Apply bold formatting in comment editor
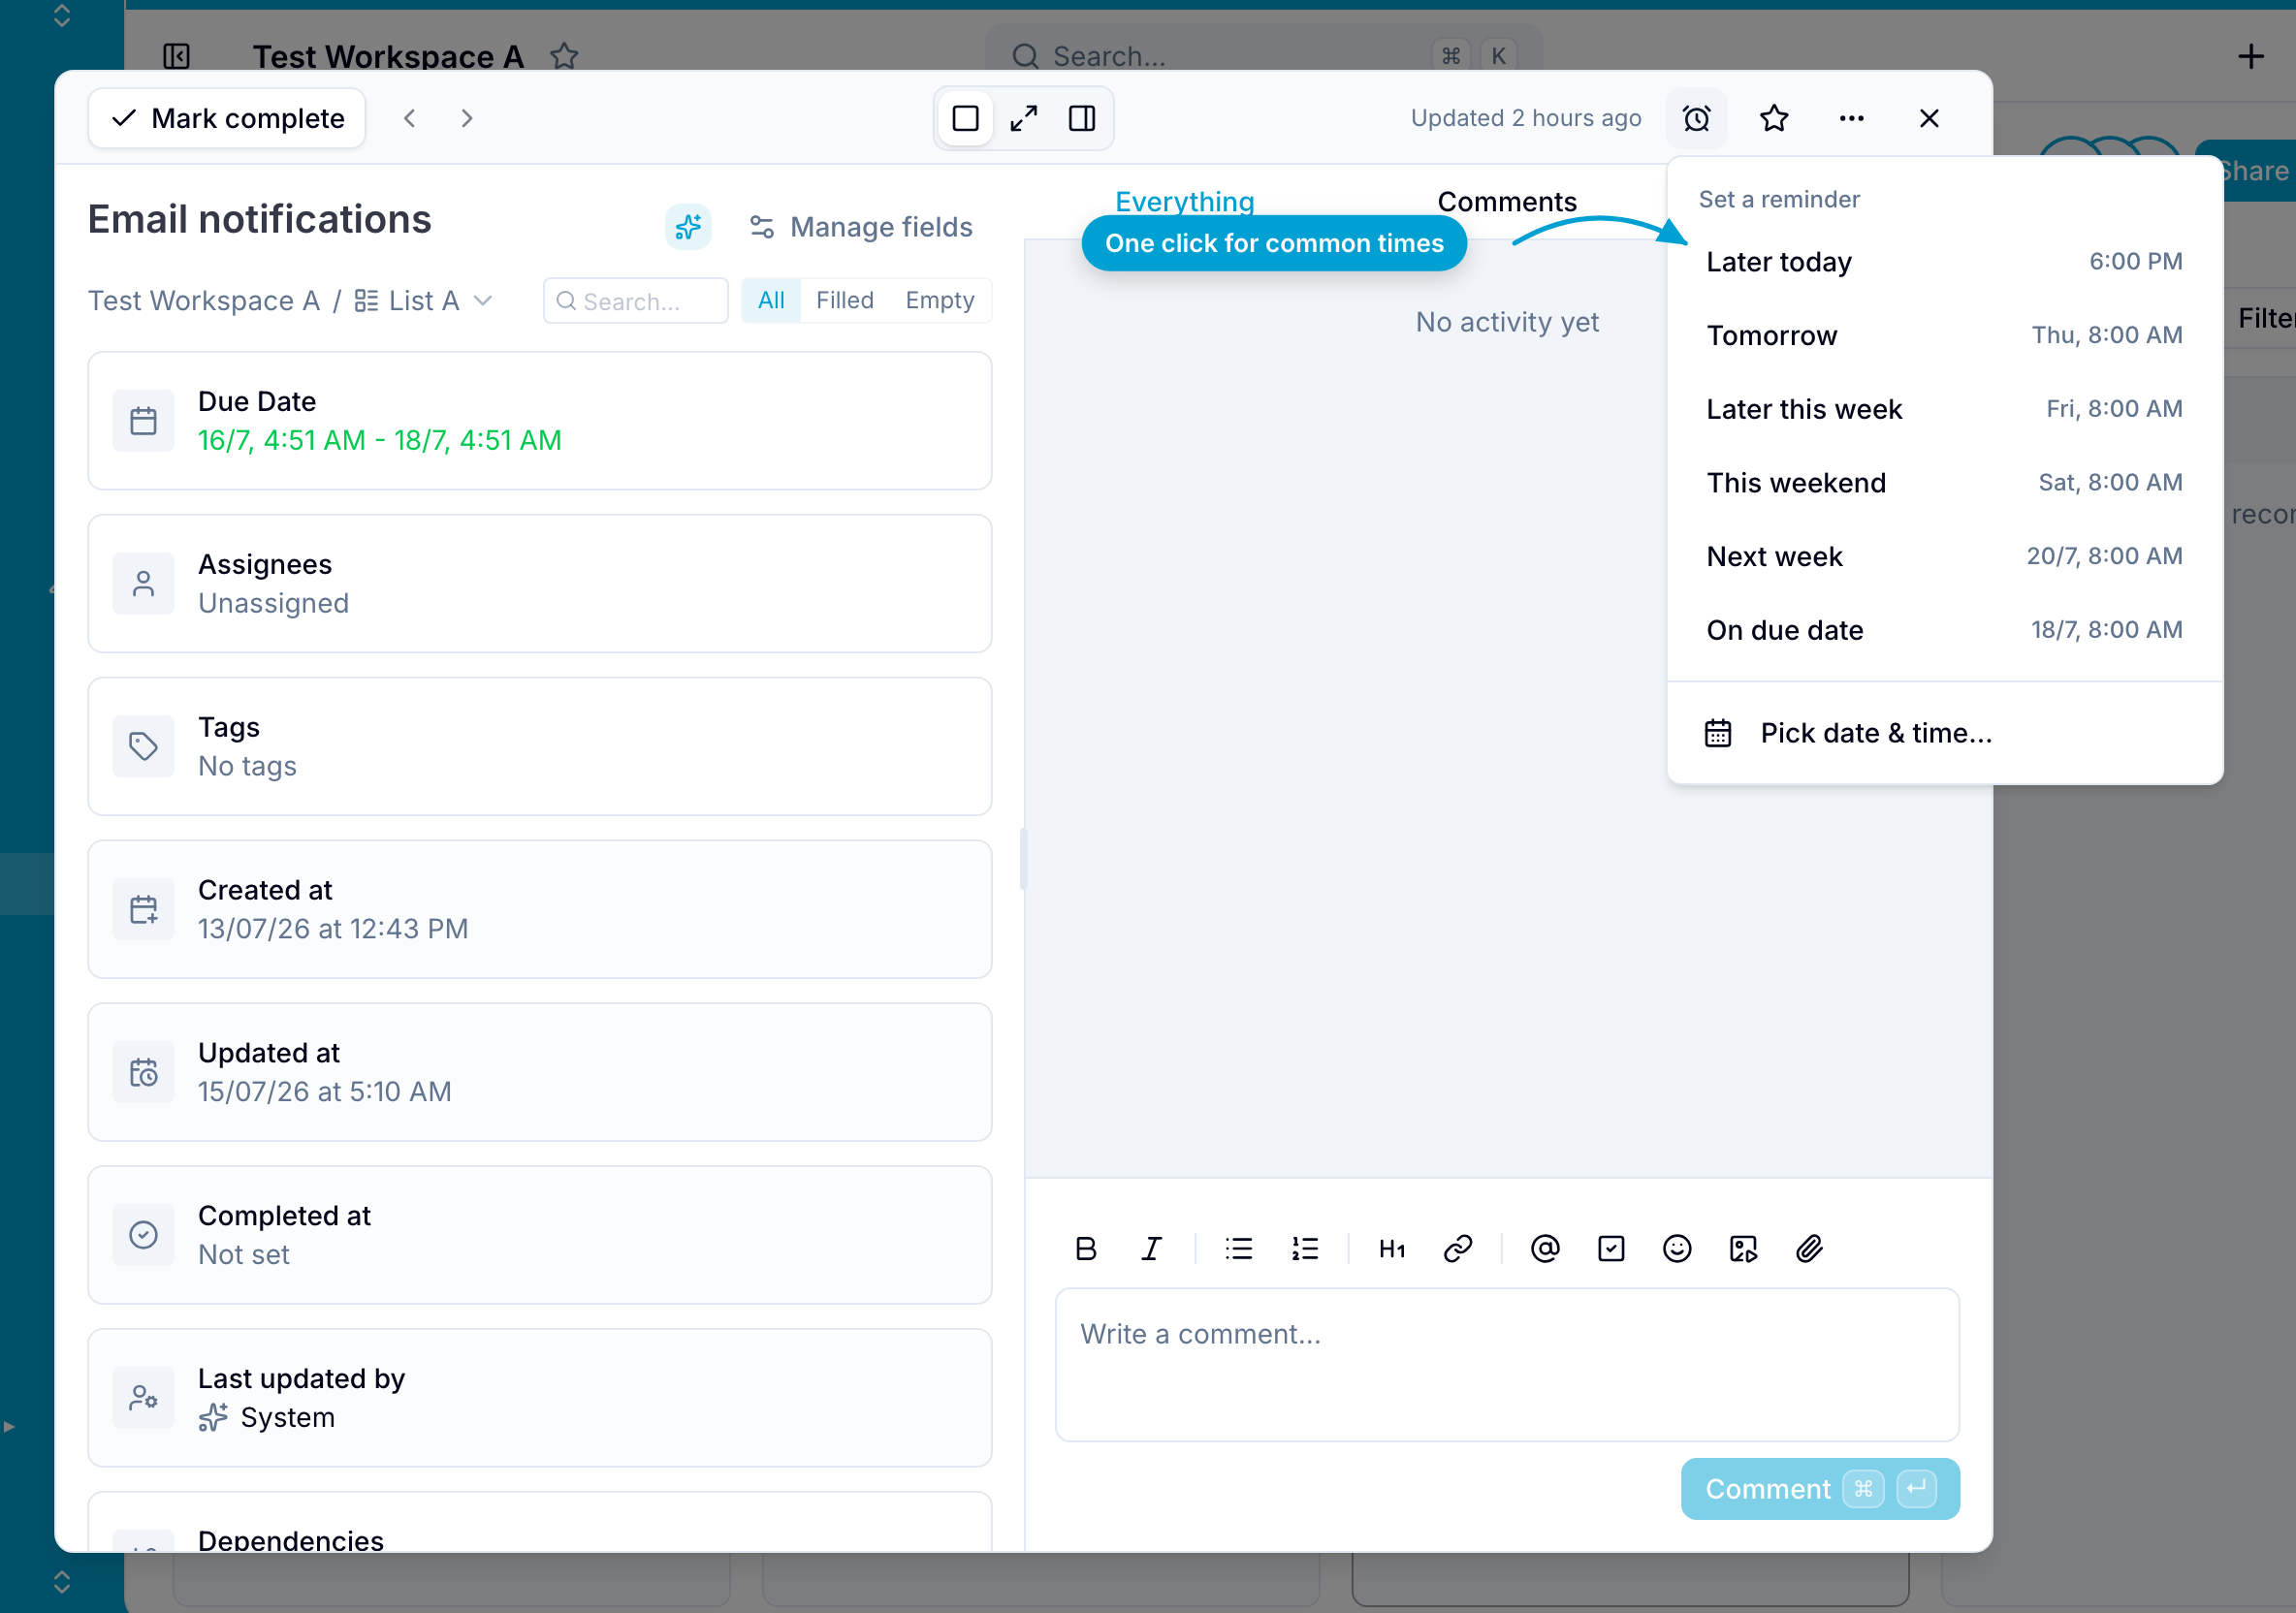2296x1613 pixels. 1086,1248
